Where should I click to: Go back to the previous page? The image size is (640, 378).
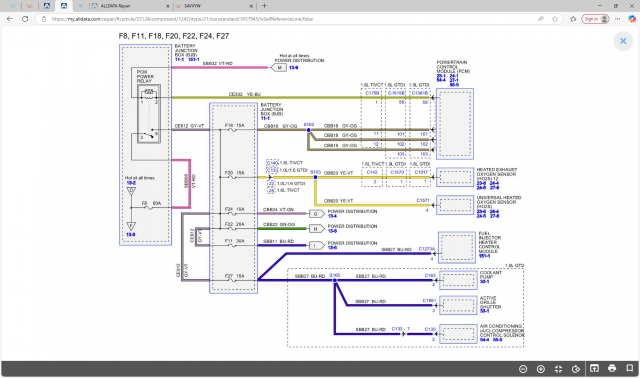coord(10,19)
